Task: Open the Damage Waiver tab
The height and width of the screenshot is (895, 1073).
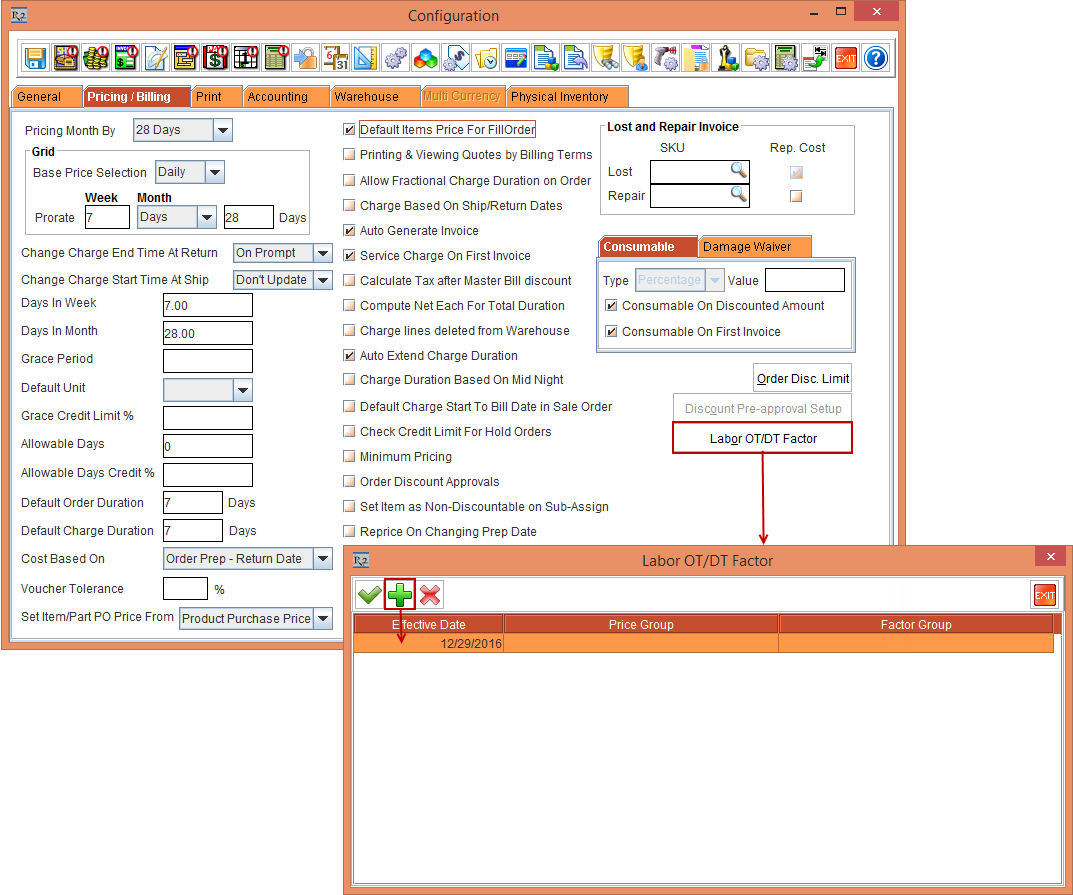Action: click(754, 247)
